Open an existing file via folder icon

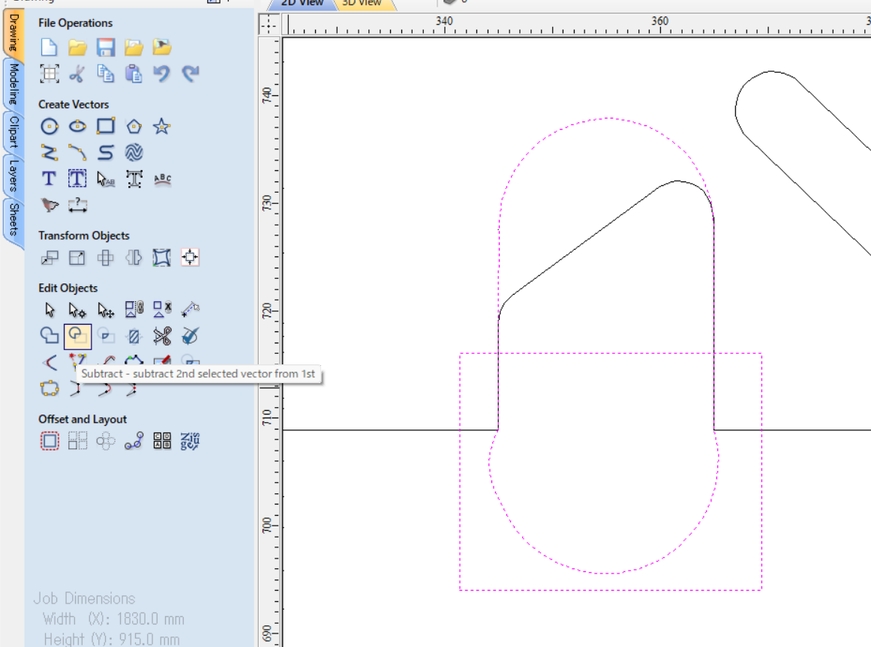(77, 47)
